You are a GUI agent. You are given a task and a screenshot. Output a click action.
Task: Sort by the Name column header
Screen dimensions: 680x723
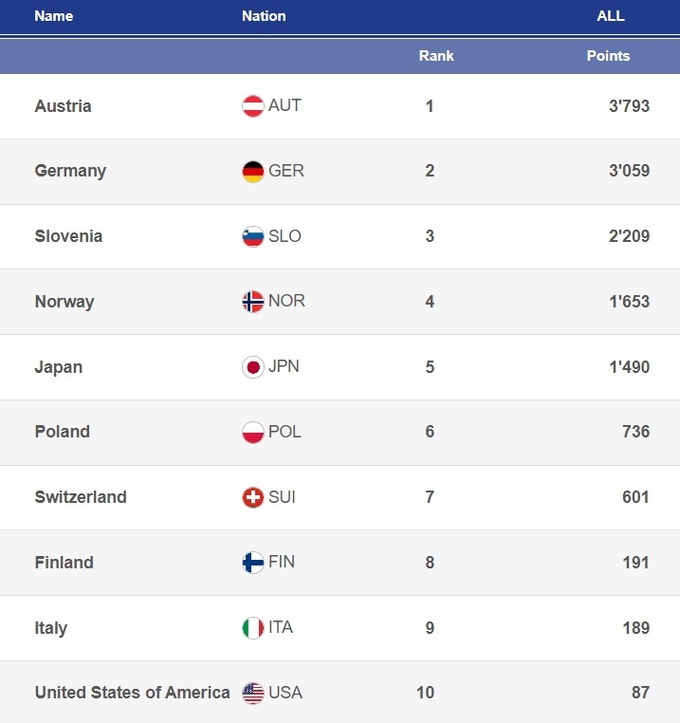[x=54, y=16]
